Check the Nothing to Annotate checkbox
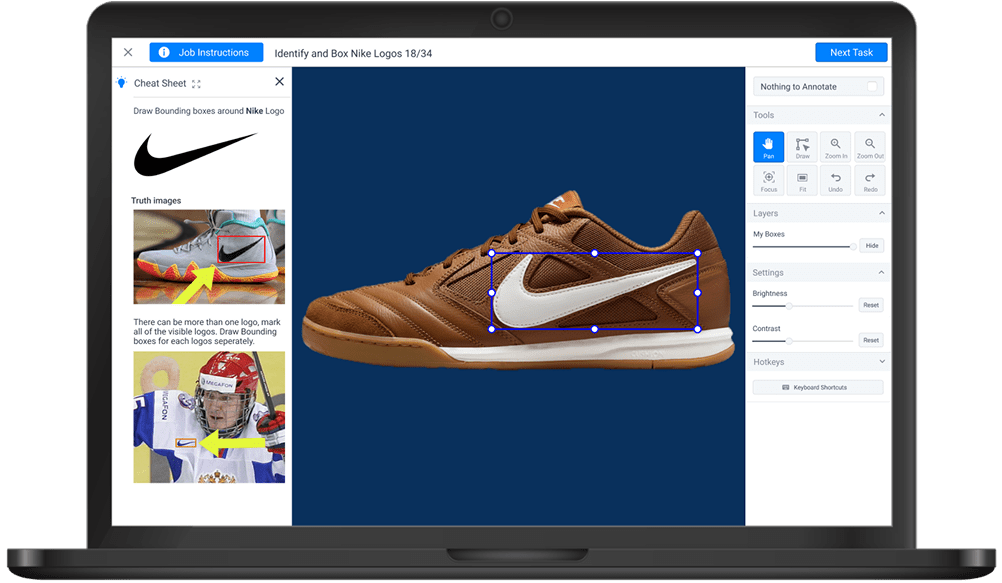The height and width of the screenshot is (583, 1002). coord(873,87)
